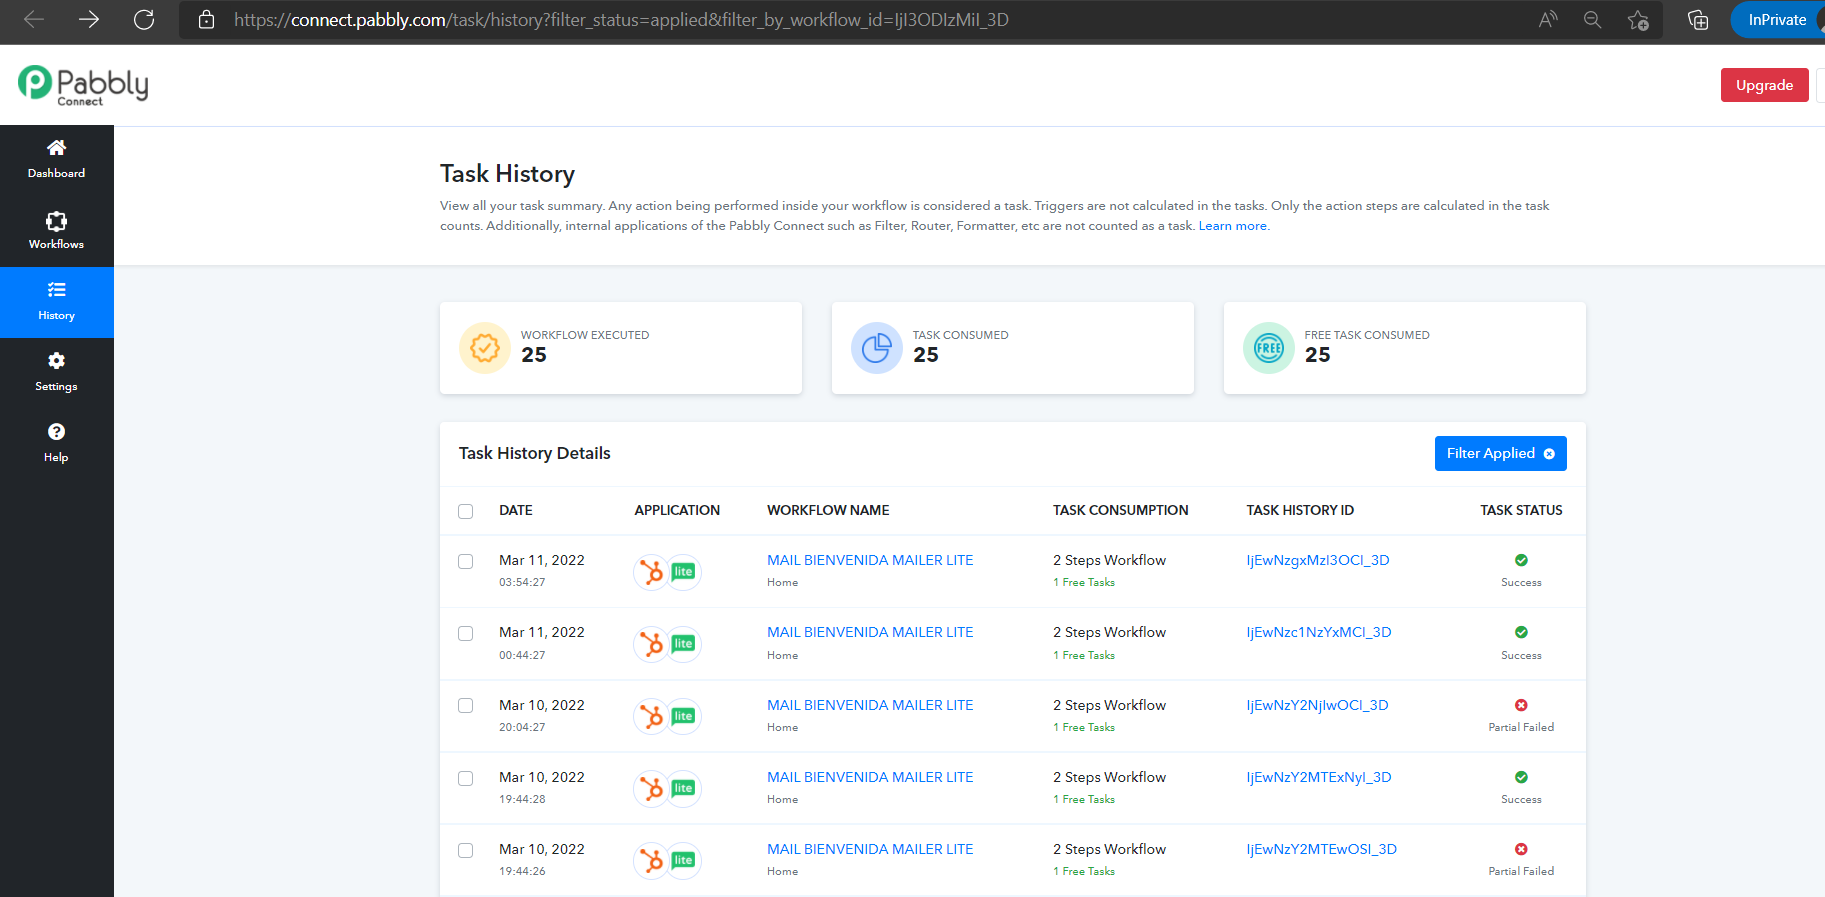Click Success status icon for 00:44:27 row
The width and height of the screenshot is (1825, 897).
tap(1521, 632)
